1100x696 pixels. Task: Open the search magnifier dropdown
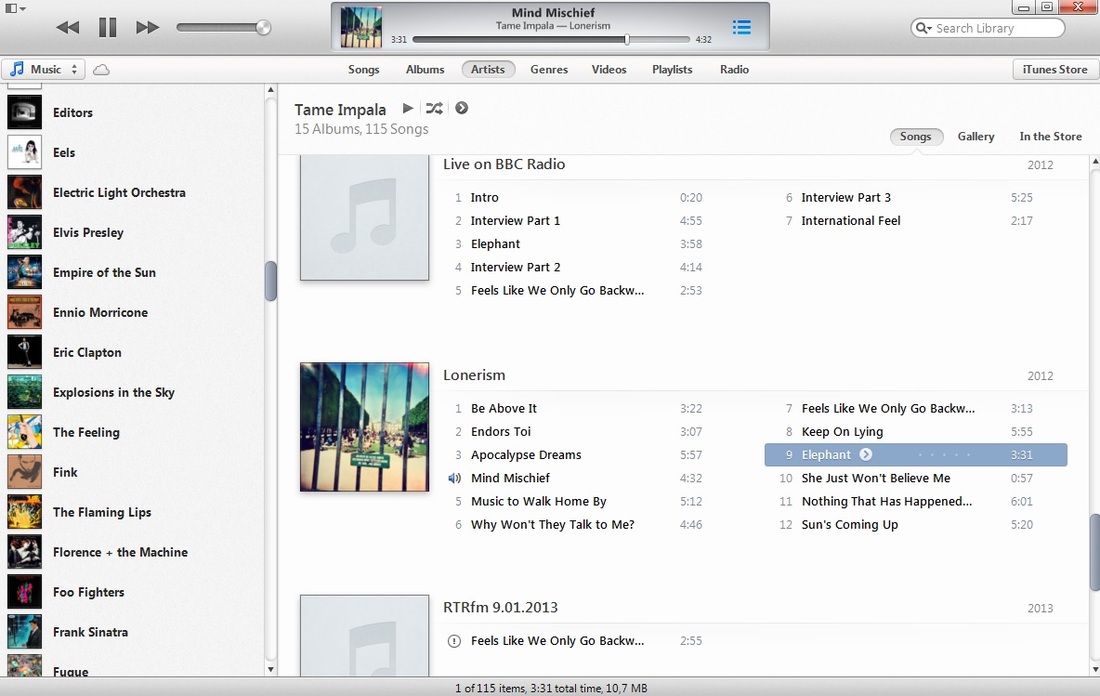[x=923, y=28]
